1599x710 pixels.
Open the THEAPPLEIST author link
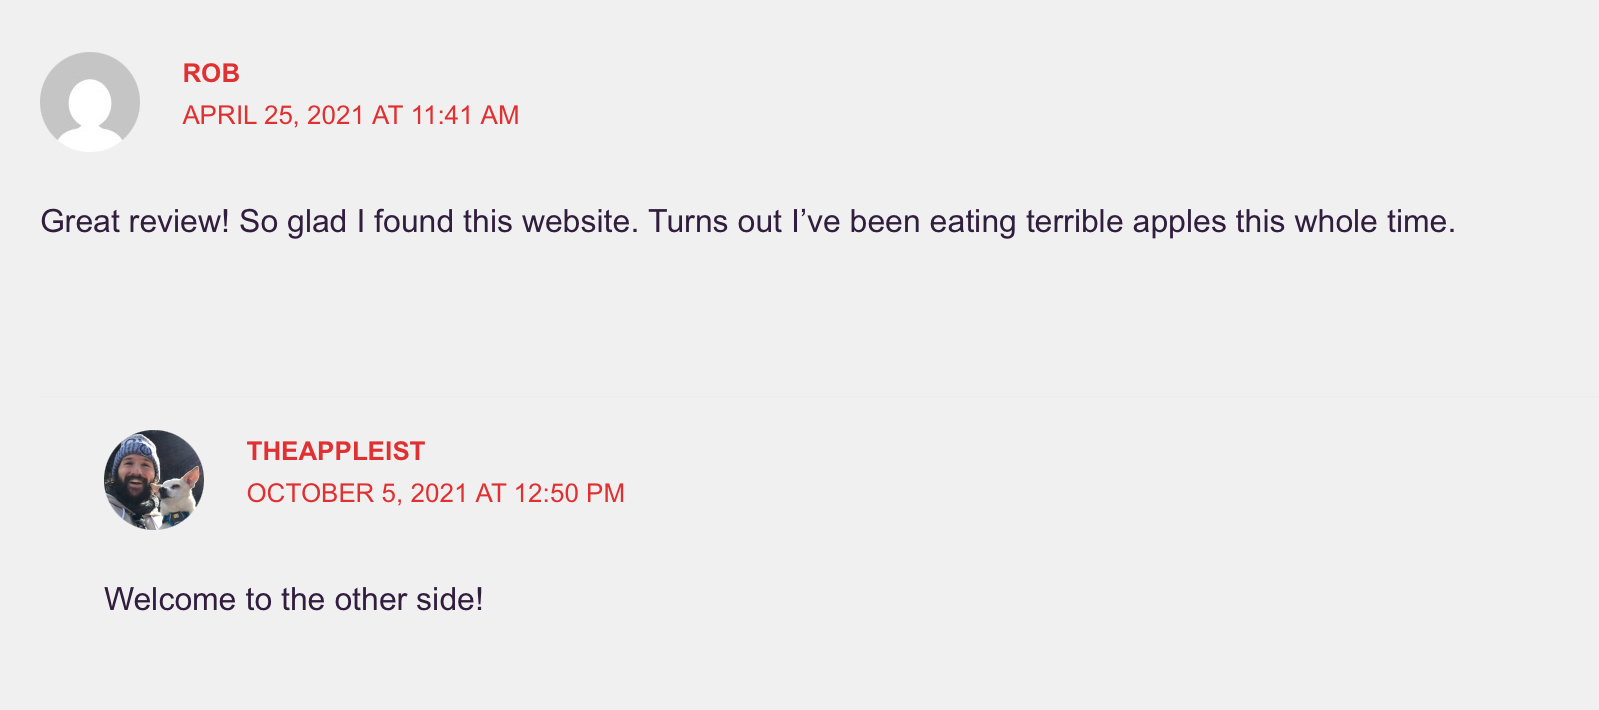[x=336, y=451]
